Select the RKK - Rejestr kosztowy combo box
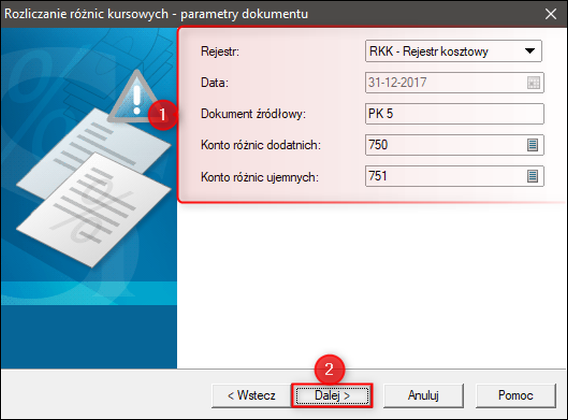 point(453,51)
